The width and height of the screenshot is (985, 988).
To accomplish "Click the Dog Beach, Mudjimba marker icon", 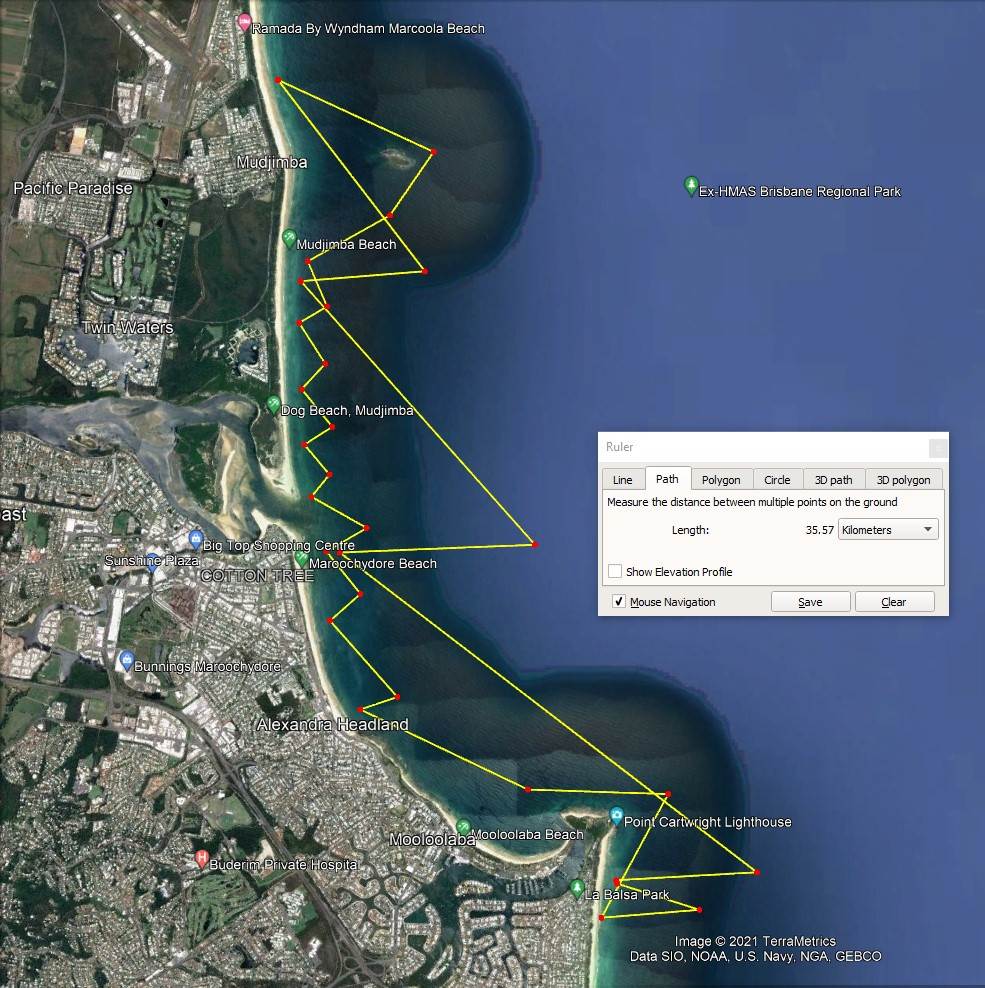I will tap(273, 405).
